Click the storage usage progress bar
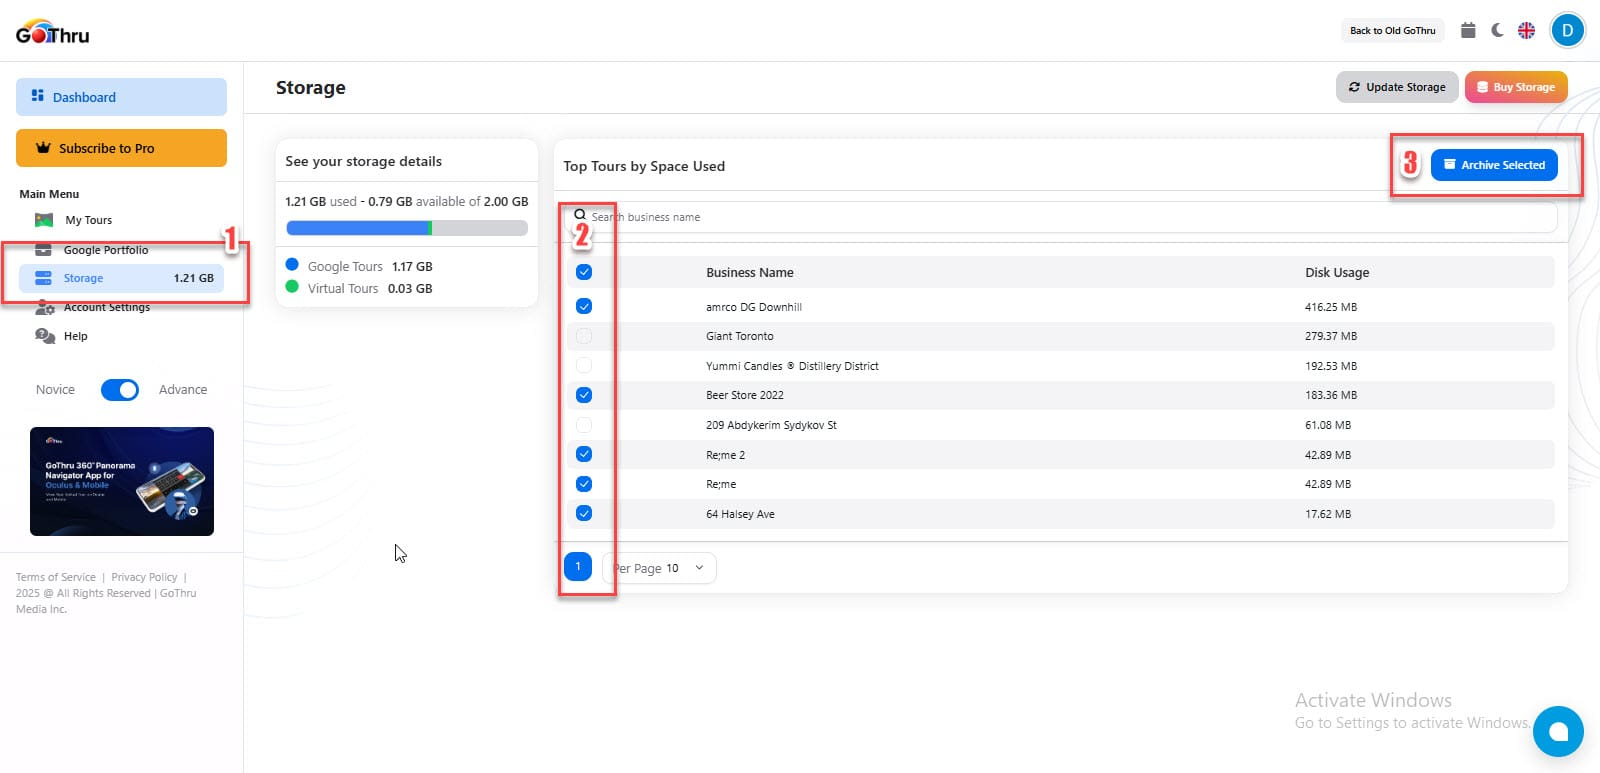The height and width of the screenshot is (773, 1600). 407,228
